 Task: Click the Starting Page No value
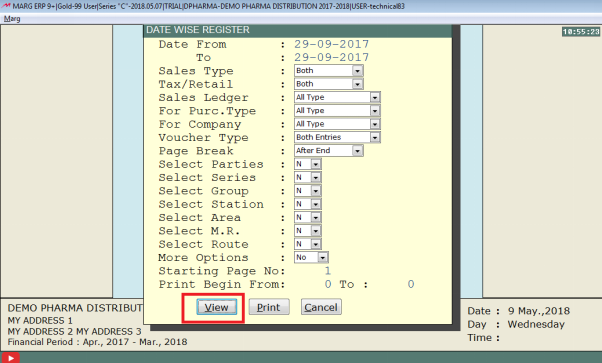click(x=327, y=271)
